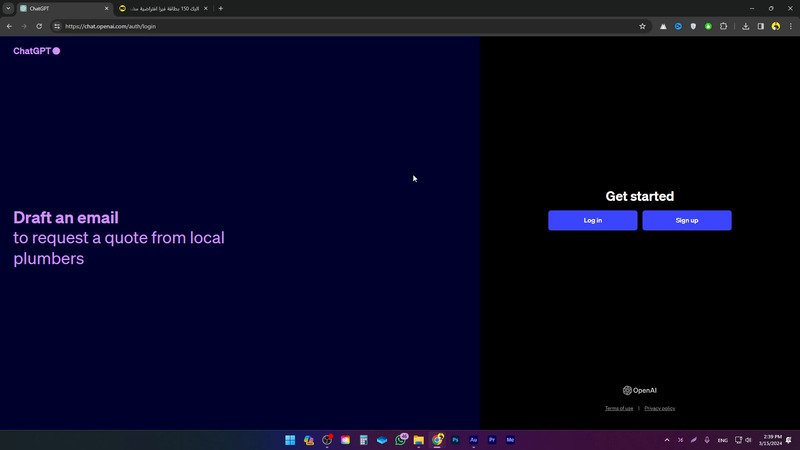Bookmark this page with the star icon
Screen dimensions: 800x450
pos(642,26)
